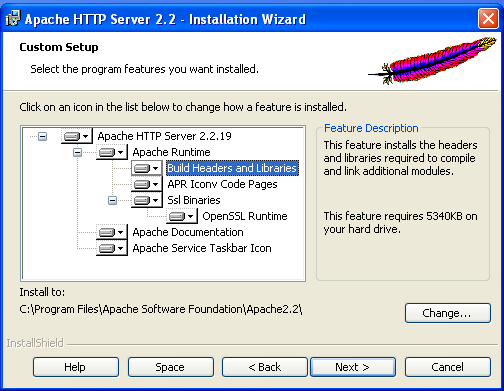The height and width of the screenshot is (391, 504).
Task: Proceed with the Next > button
Action: click(x=353, y=367)
